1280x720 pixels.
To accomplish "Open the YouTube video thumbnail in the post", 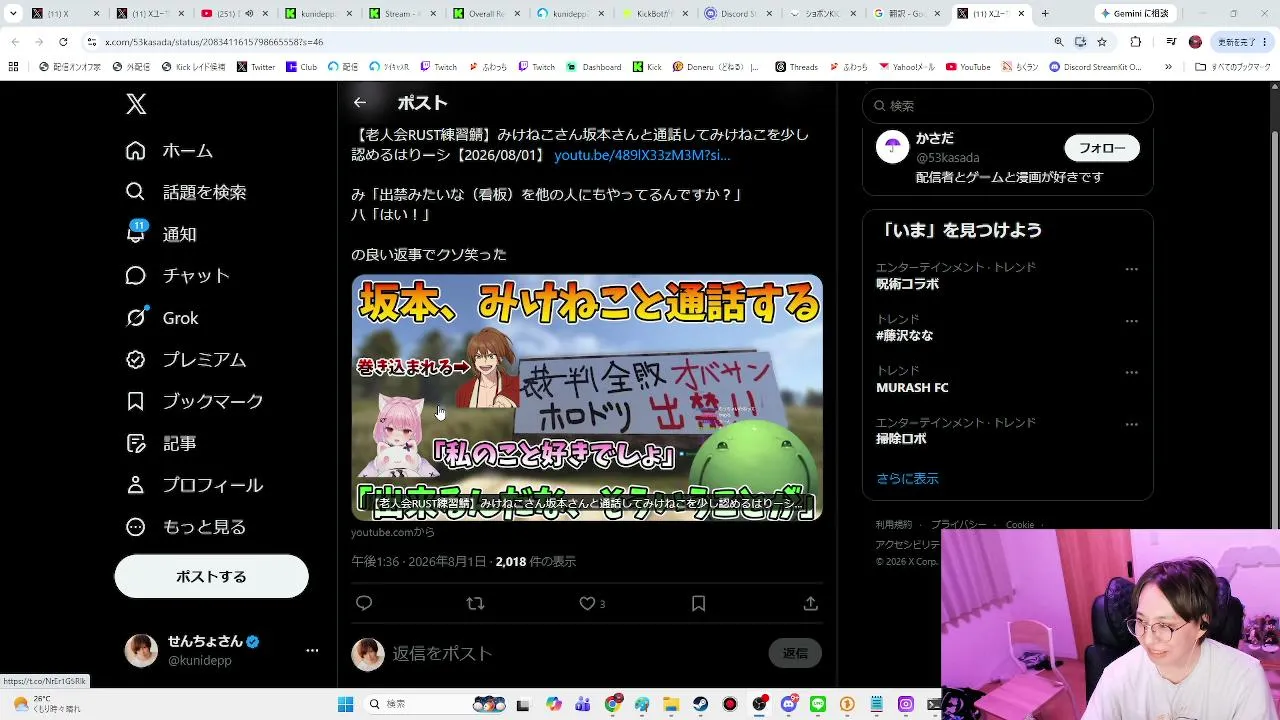I will point(587,398).
